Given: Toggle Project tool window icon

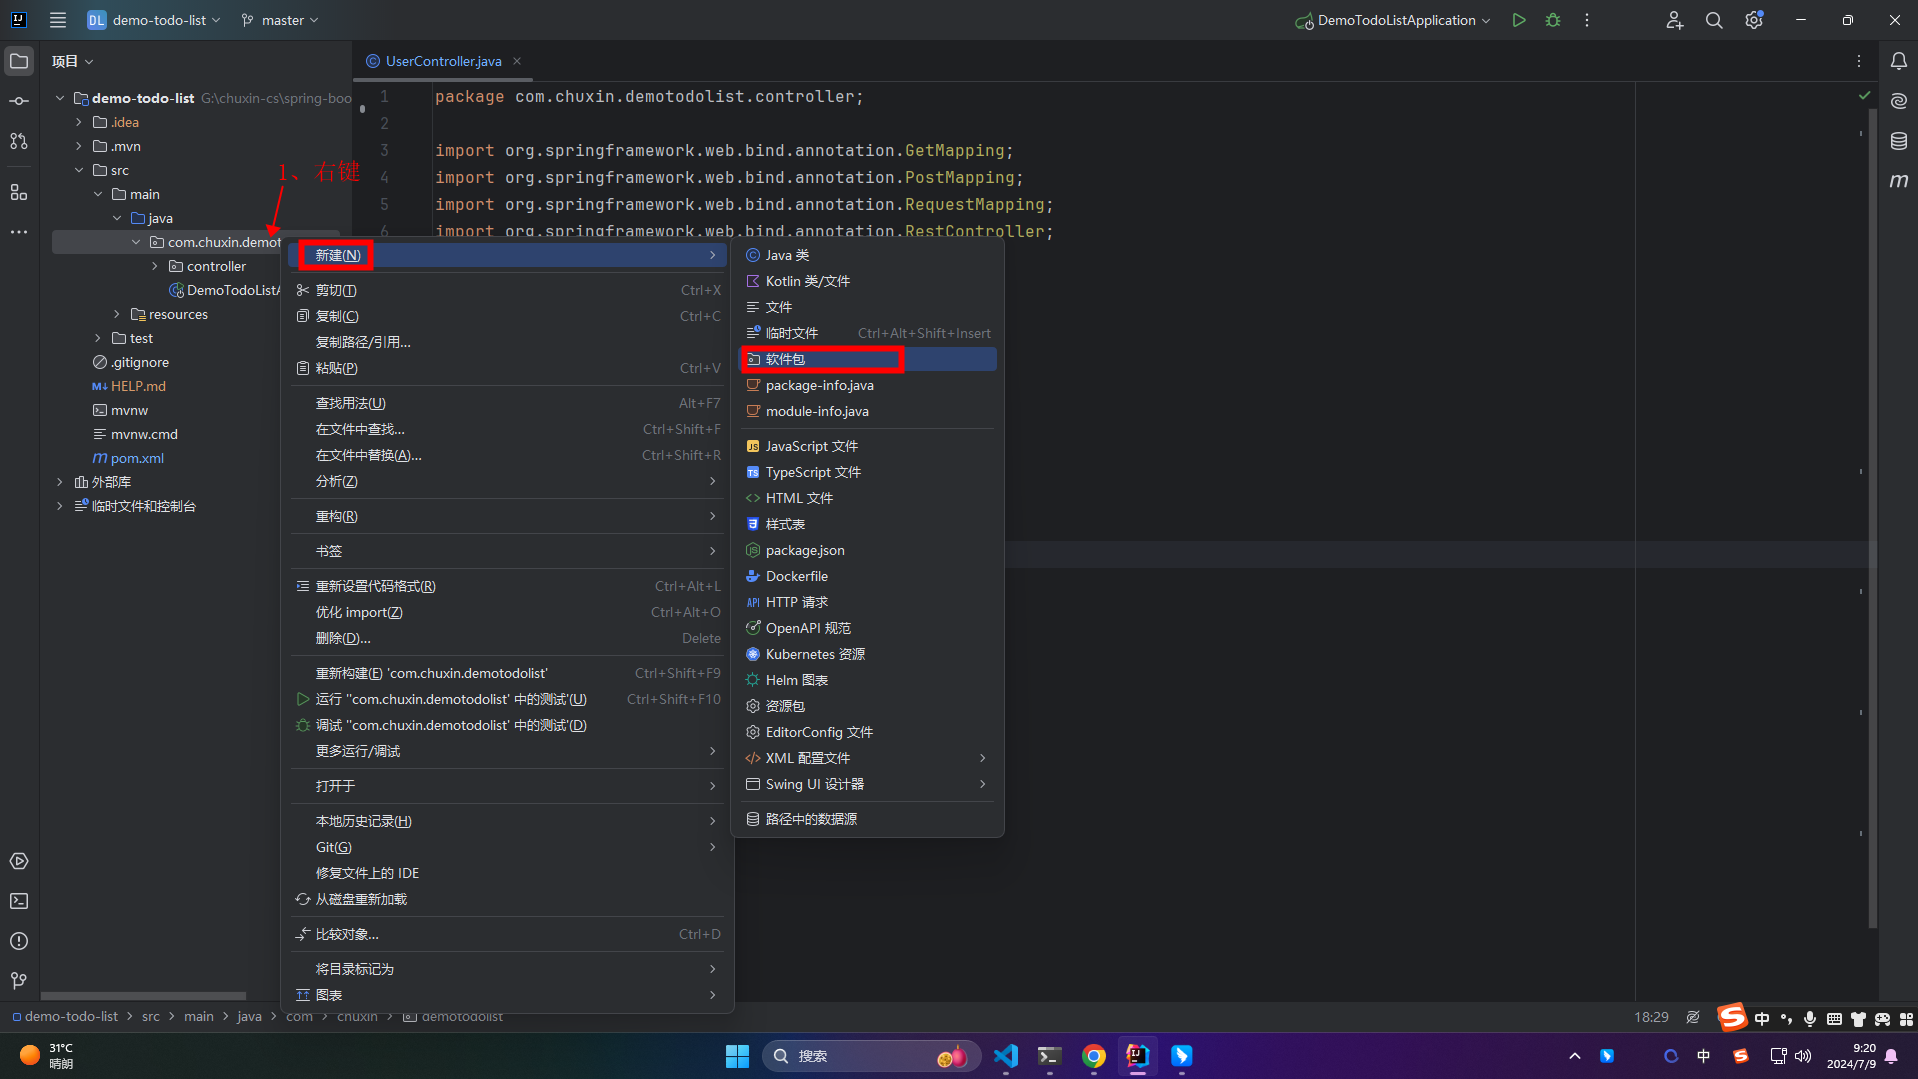Looking at the screenshot, I should coord(19,61).
